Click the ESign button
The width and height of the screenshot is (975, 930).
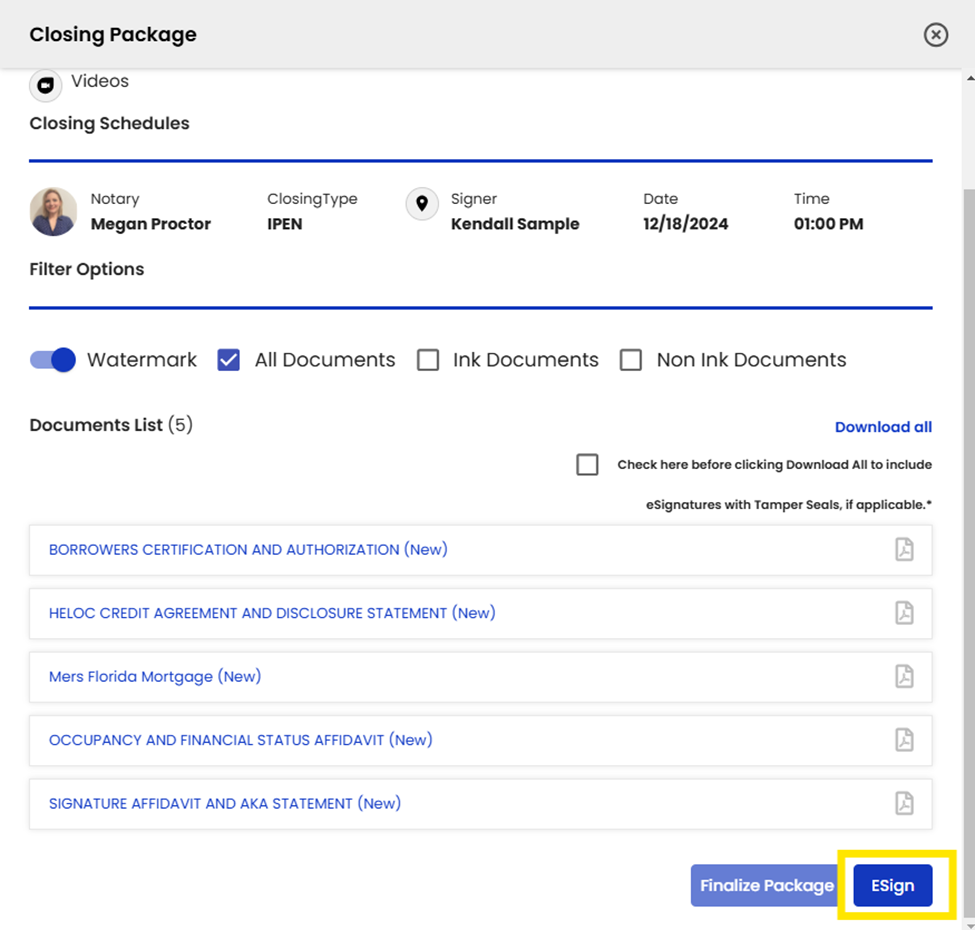(x=892, y=885)
